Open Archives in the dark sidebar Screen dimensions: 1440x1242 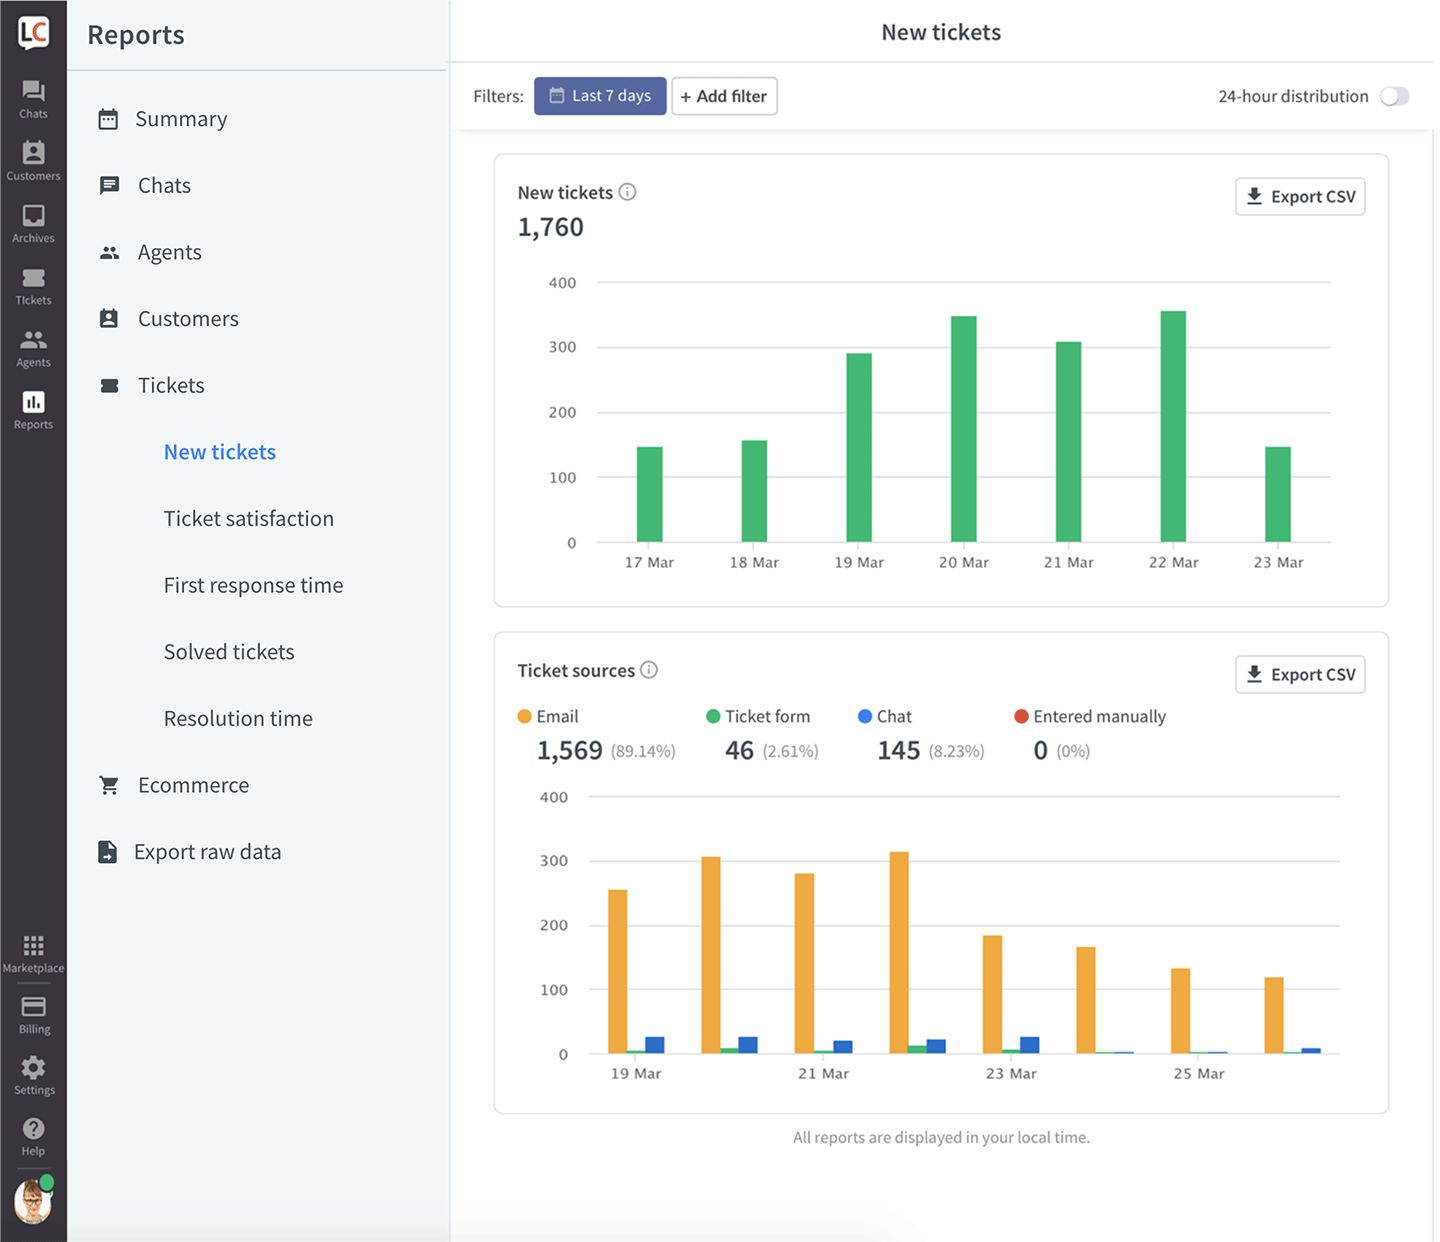pyautogui.click(x=33, y=223)
